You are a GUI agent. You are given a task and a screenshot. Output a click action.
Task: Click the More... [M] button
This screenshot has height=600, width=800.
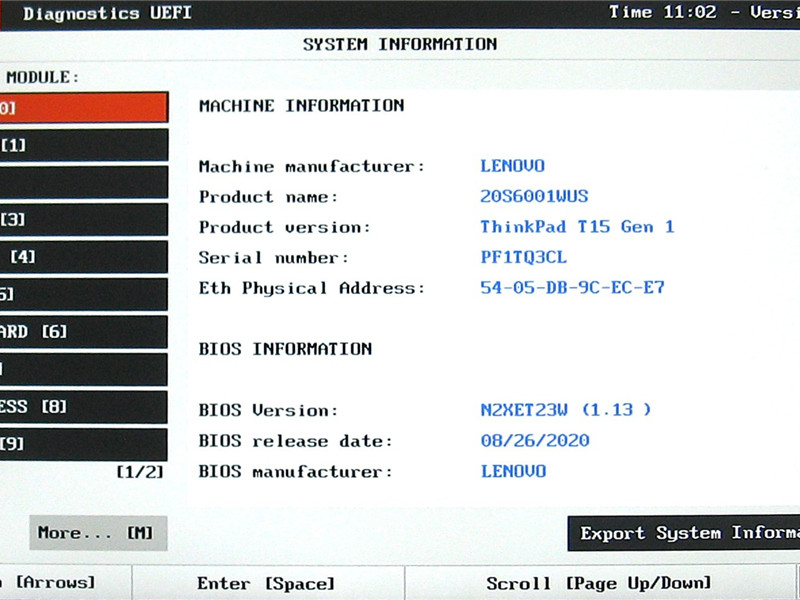pyautogui.click(x=98, y=533)
